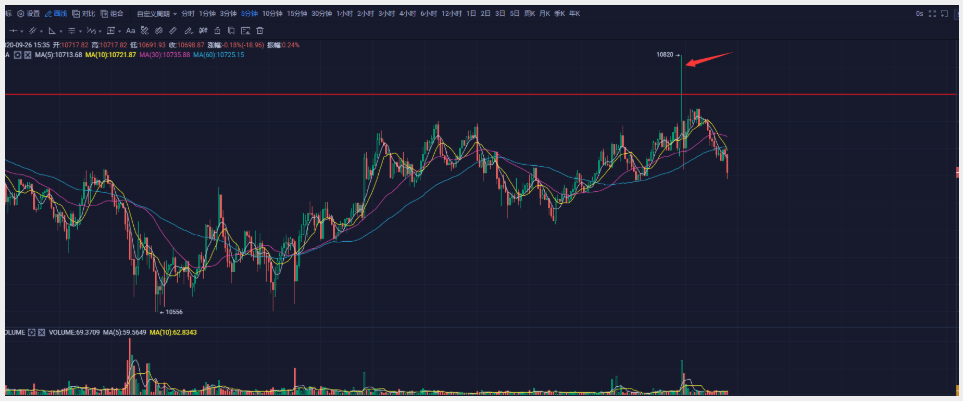Switch to the 2日 timeframe

click(486, 14)
